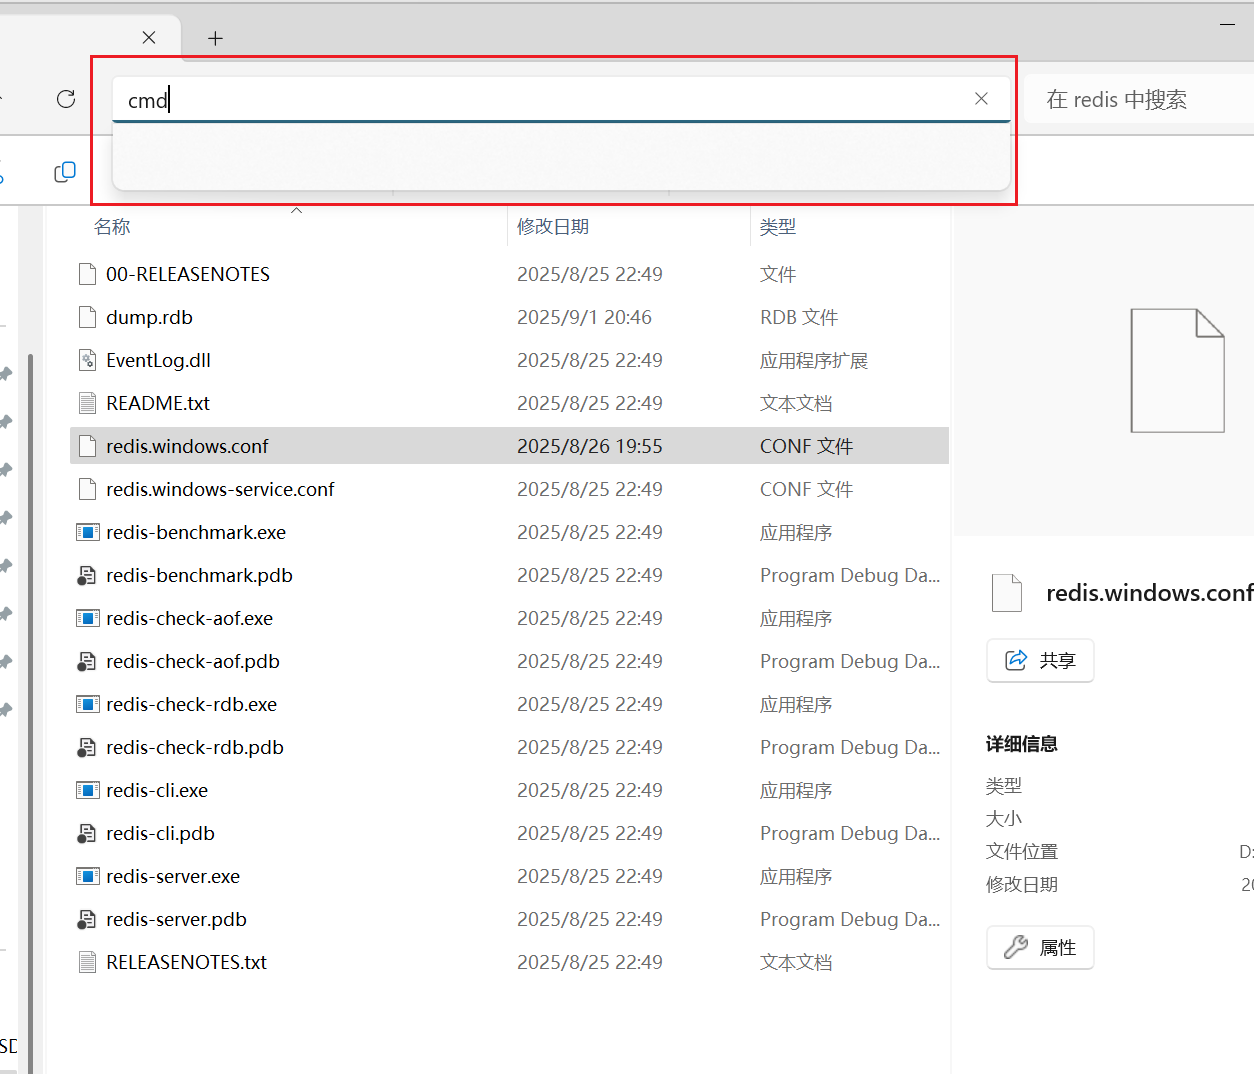Click the file name EventLog.dll
1254x1074 pixels.
[x=158, y=360]
